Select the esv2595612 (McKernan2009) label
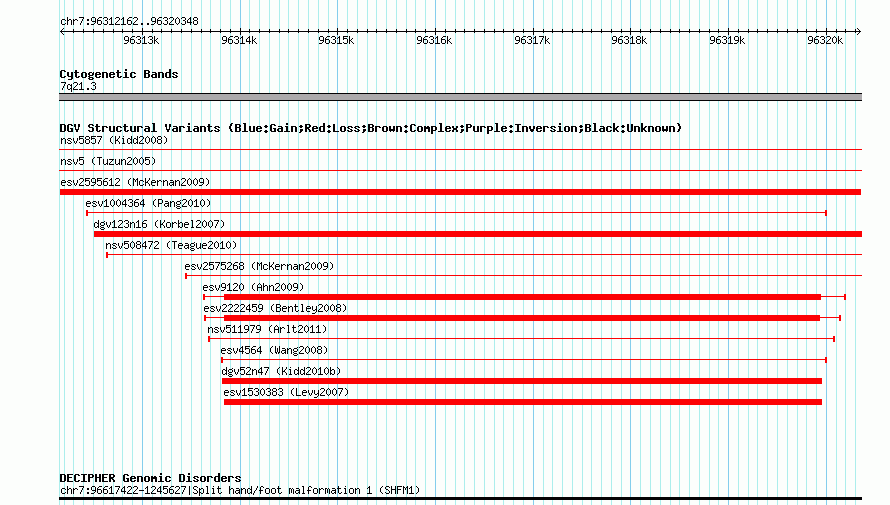Screen dimensions: 890x505 (135, 182)
